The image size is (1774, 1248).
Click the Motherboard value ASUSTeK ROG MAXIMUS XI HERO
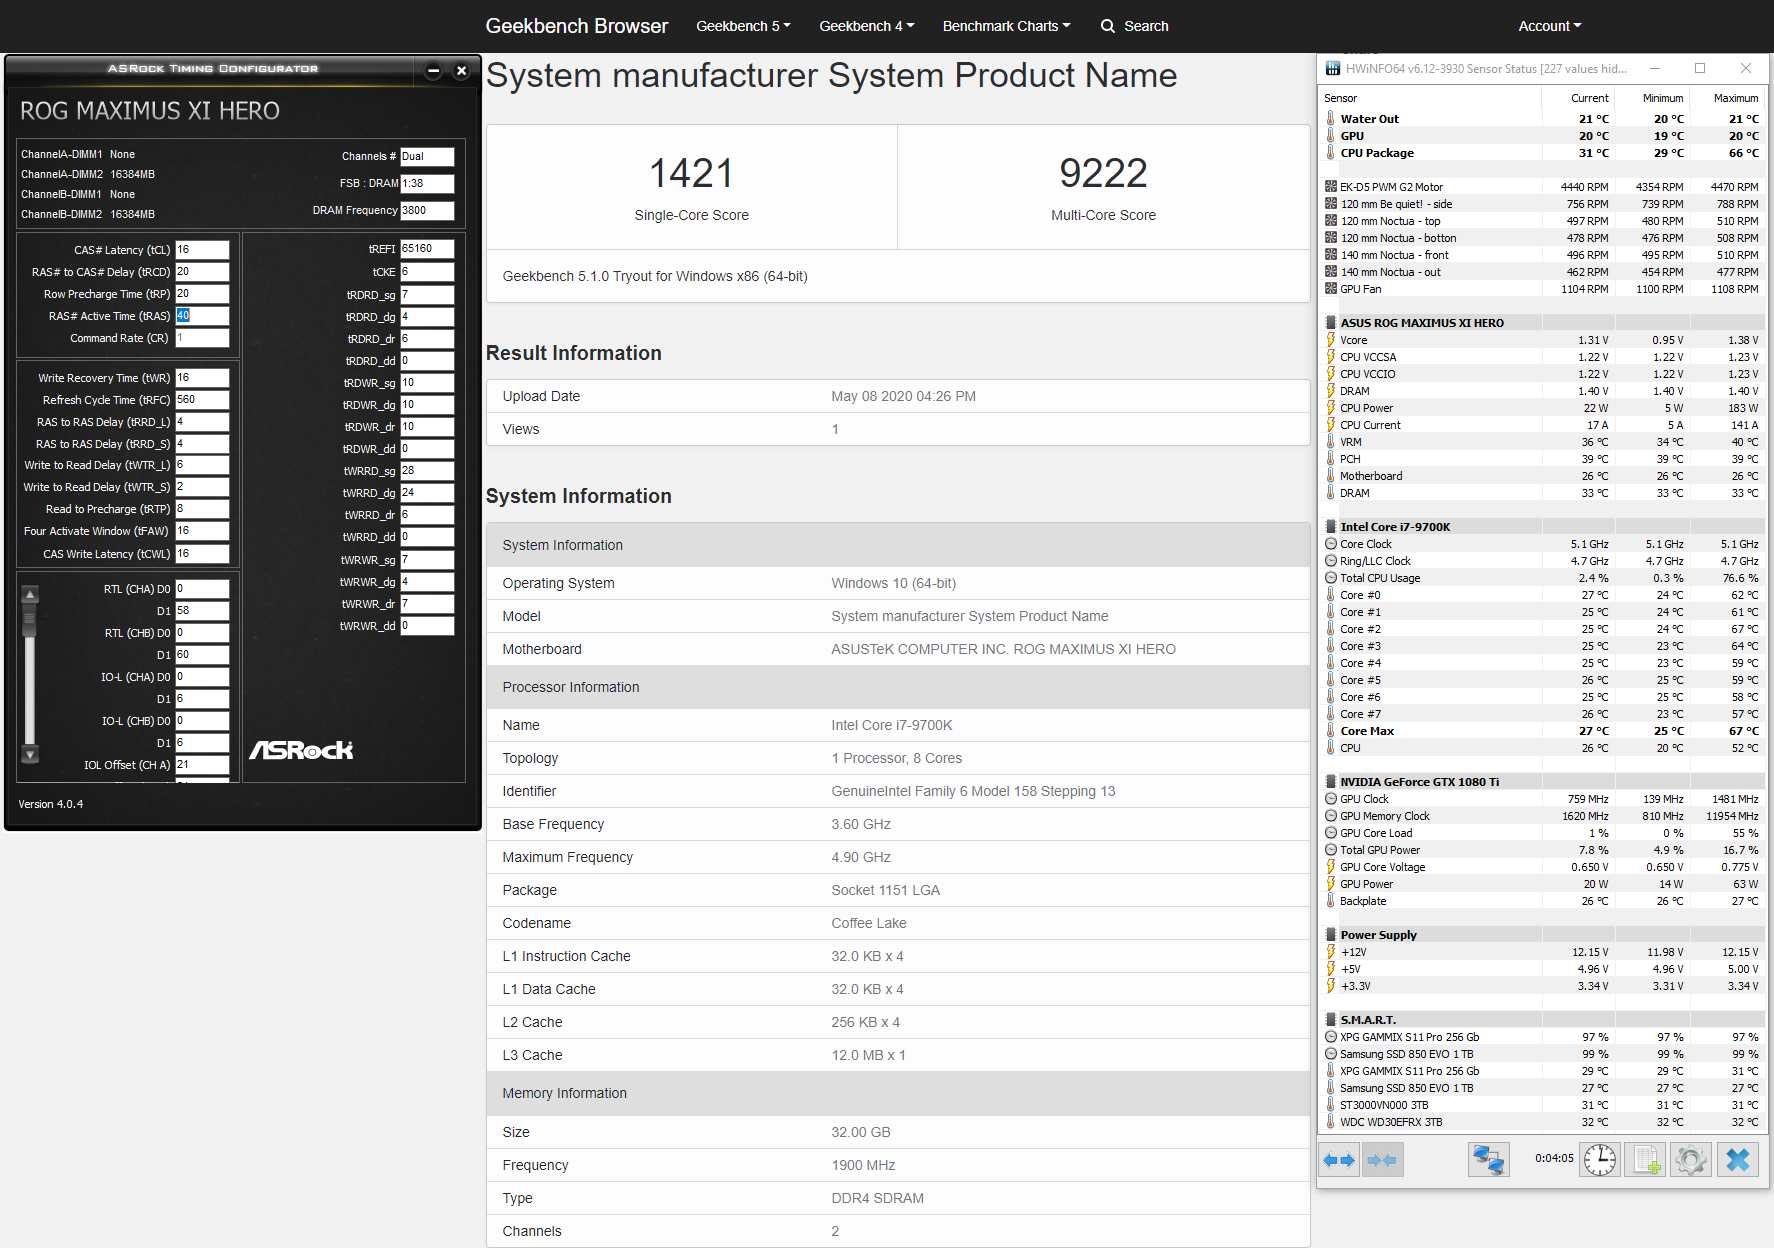[1003, 649]
